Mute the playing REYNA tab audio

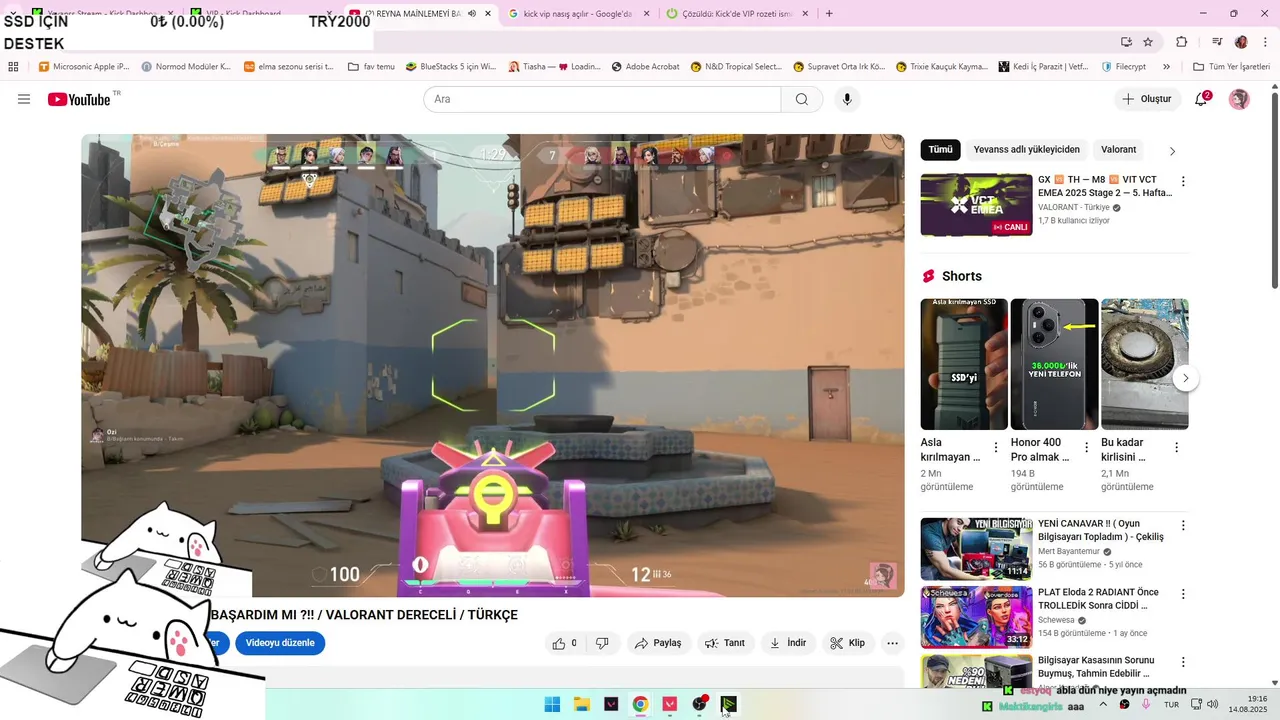[x=471, y=14]
